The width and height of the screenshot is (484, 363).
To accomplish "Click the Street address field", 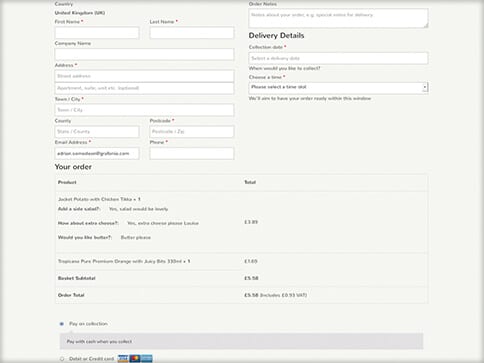I will (x=144, y=76).
